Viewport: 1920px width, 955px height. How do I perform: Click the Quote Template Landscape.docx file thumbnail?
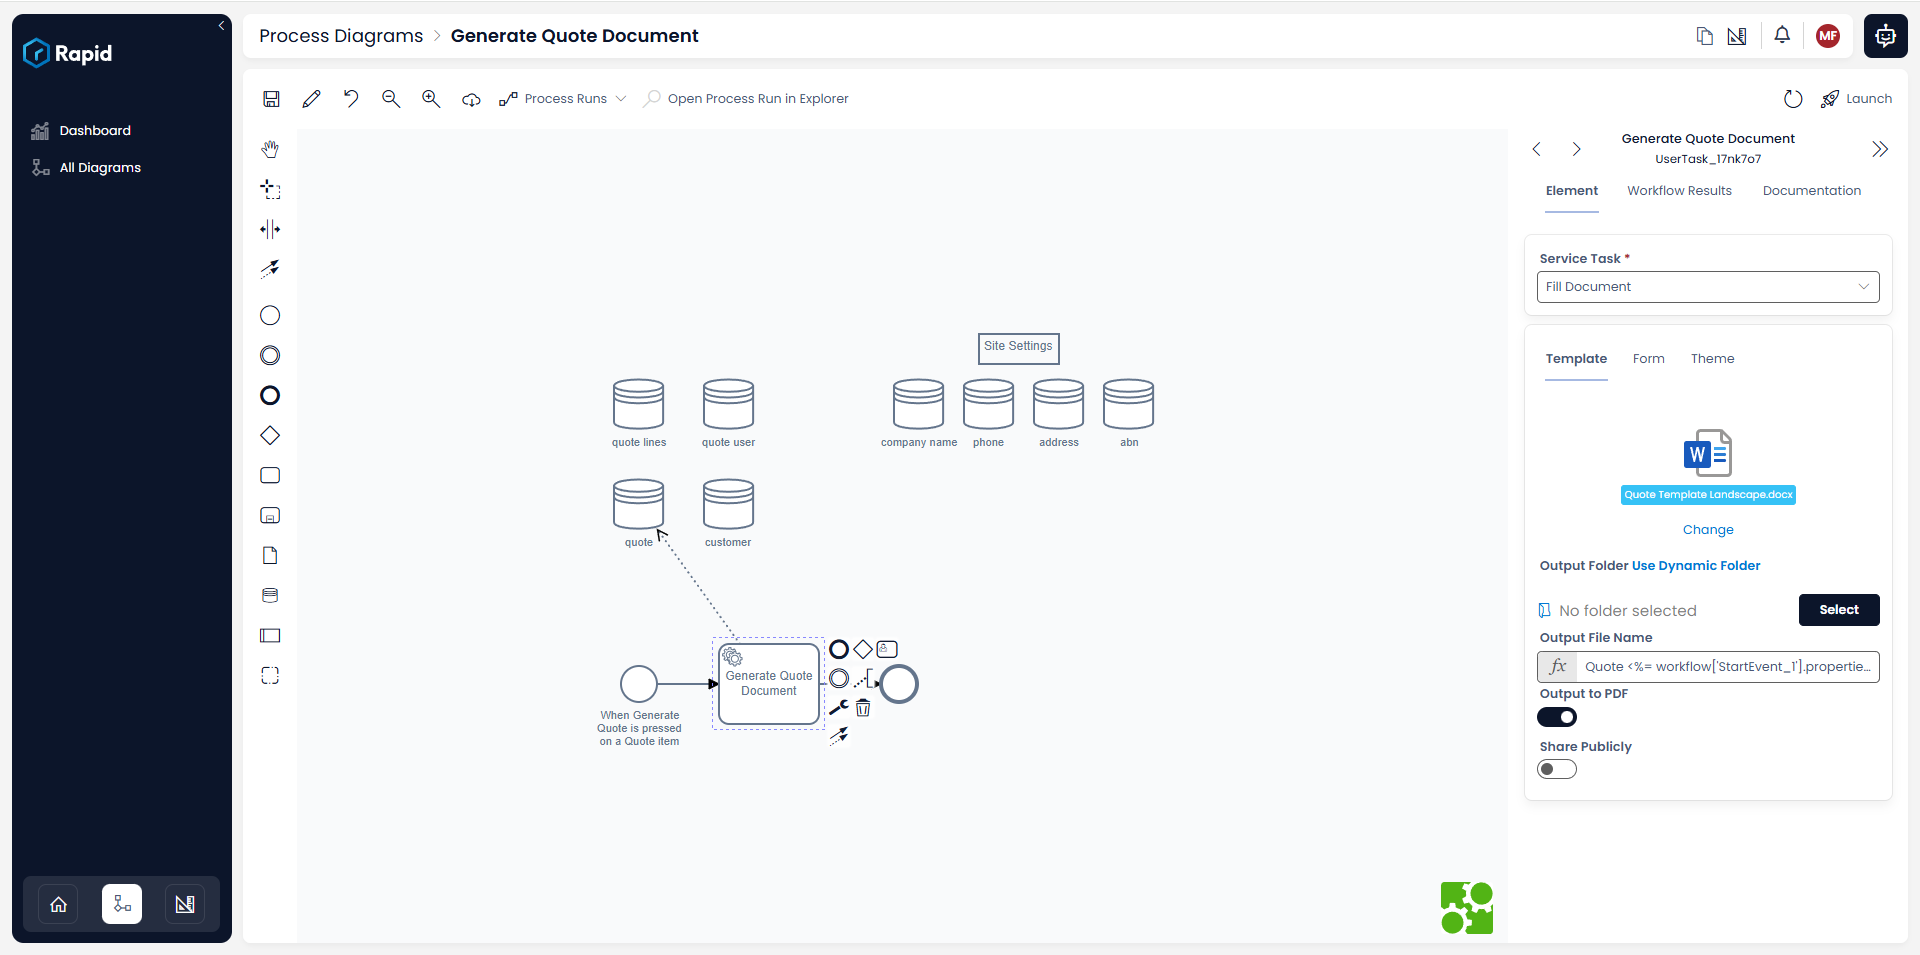point(1708,466)
